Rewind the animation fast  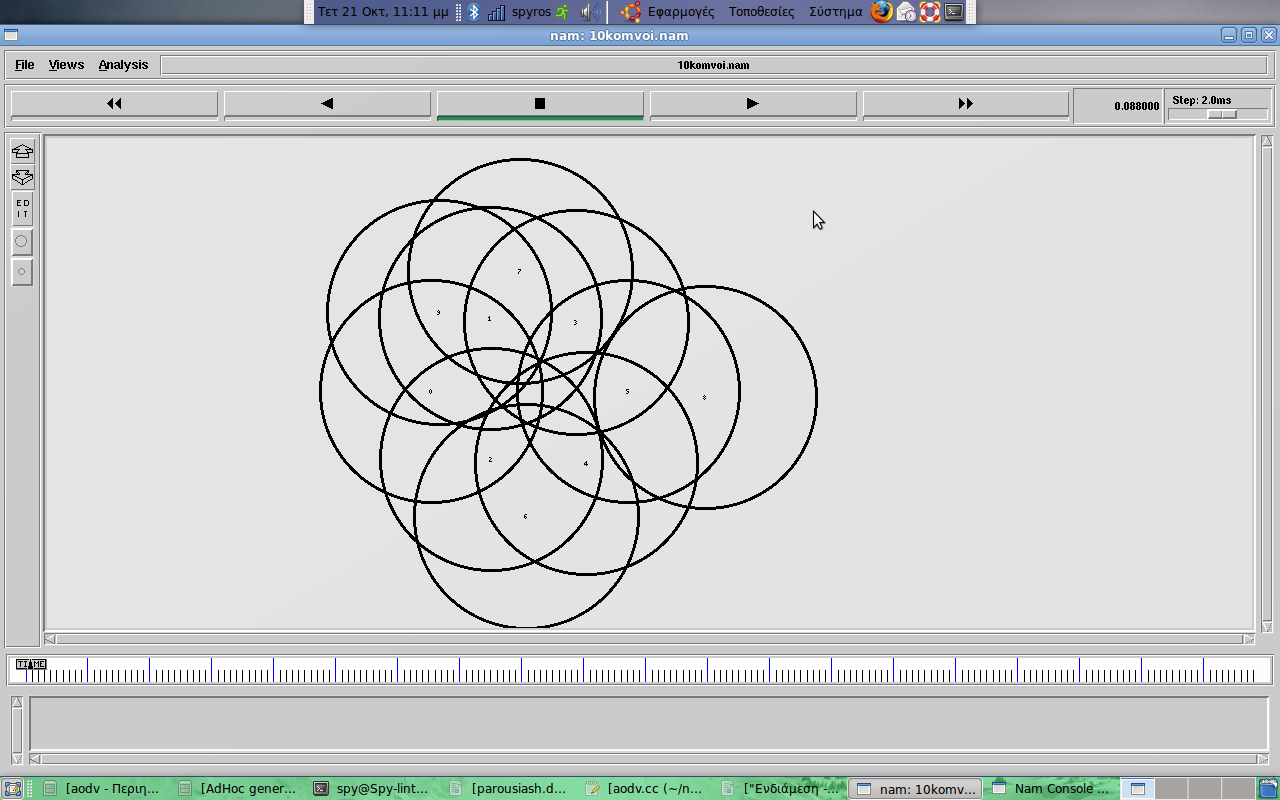pyautogui.click(x=114, y=104)
